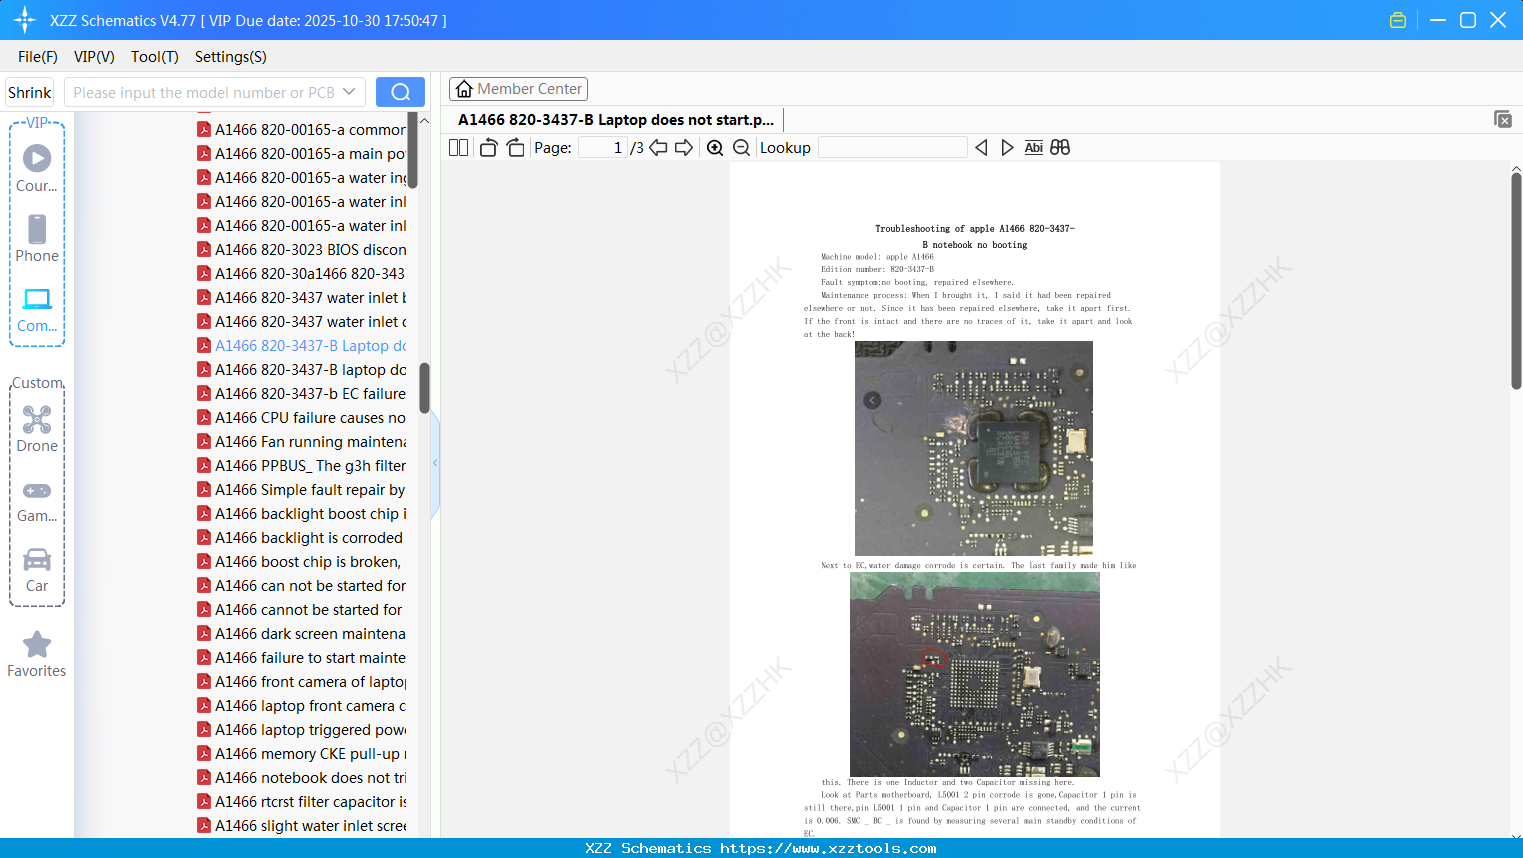1523x858 pixels.
Task: Select the Phone category icon
Action: pos(37,238)
